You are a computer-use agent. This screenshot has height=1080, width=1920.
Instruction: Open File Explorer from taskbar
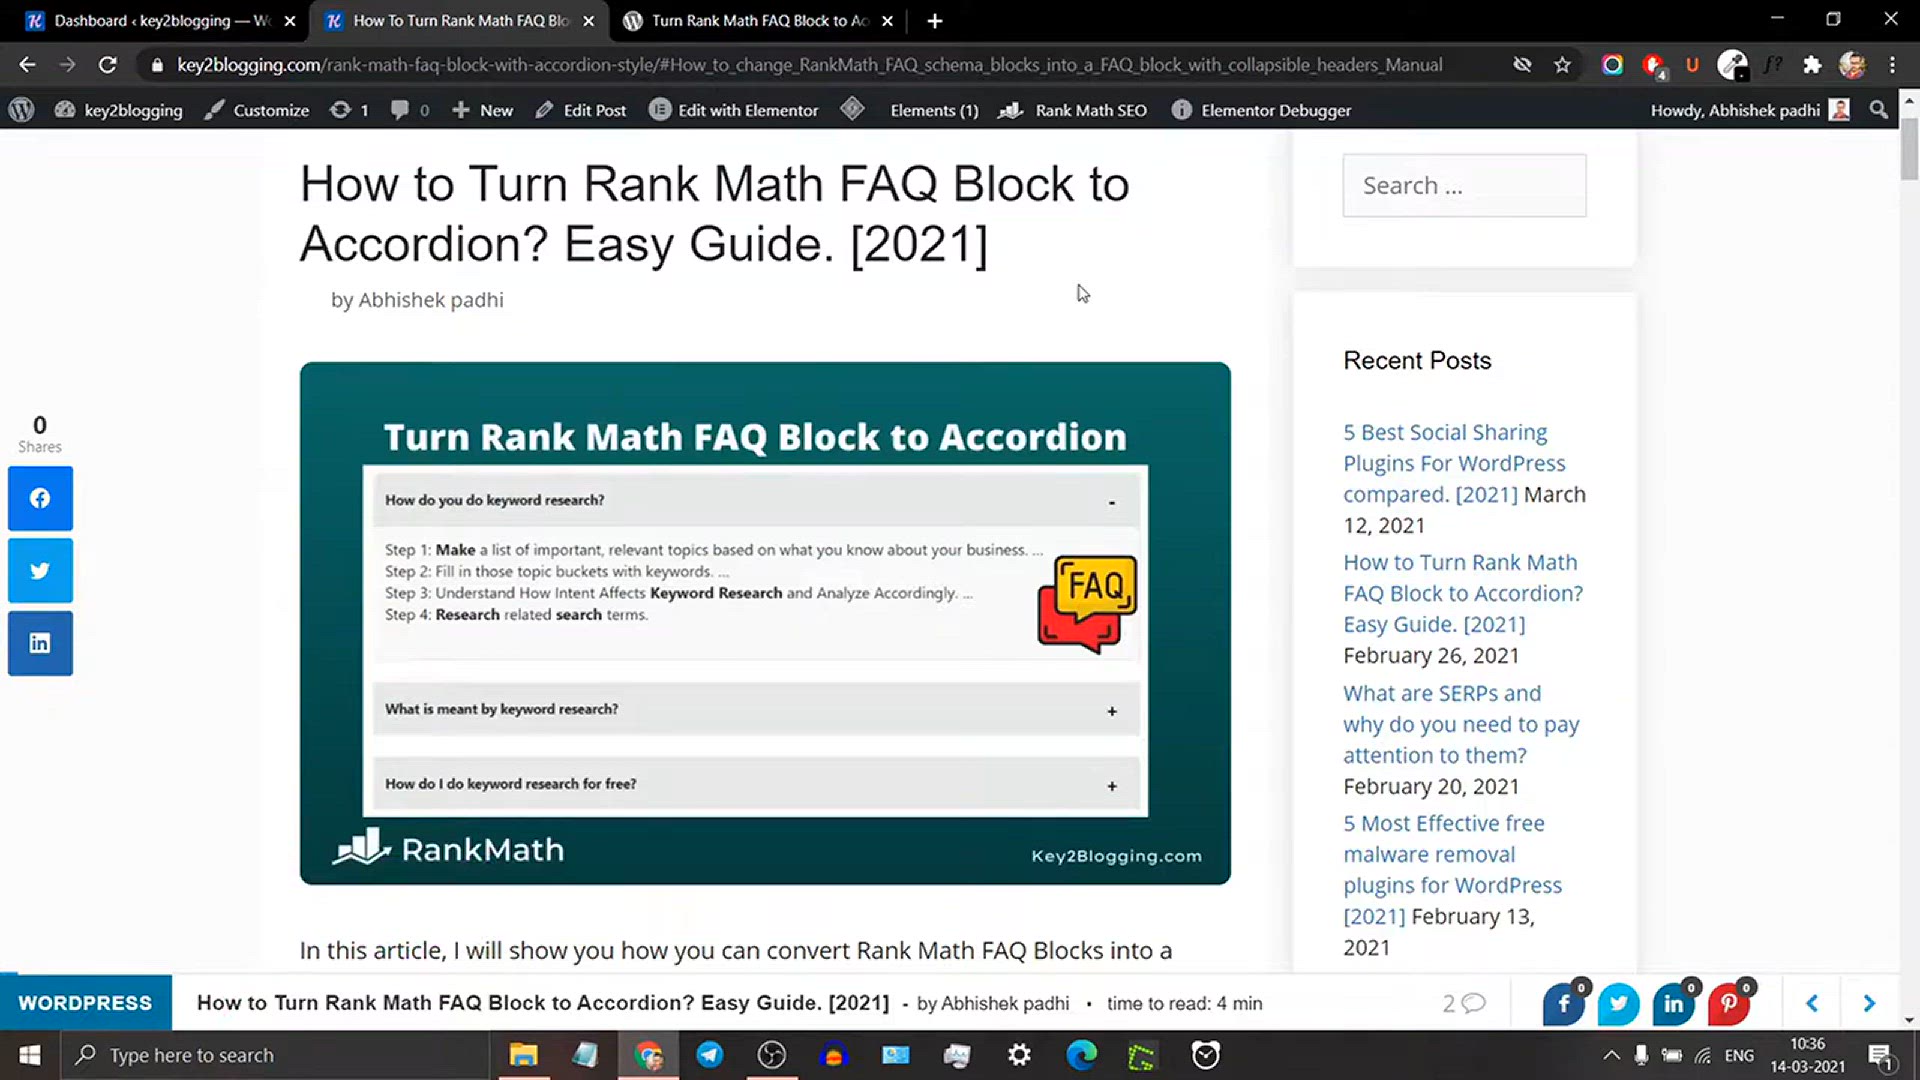[523, 1055]
